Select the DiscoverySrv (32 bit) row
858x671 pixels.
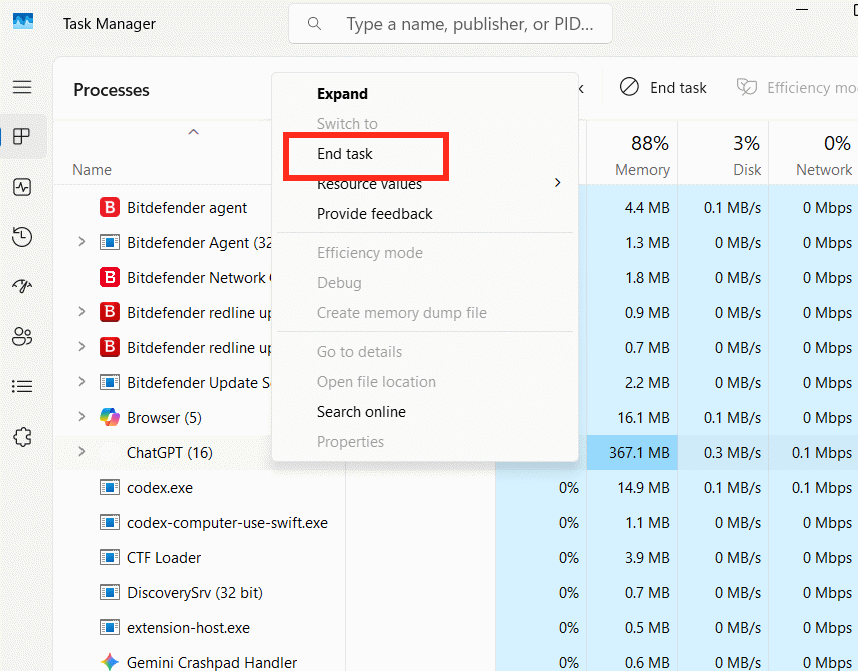click(x=456, y=593)
